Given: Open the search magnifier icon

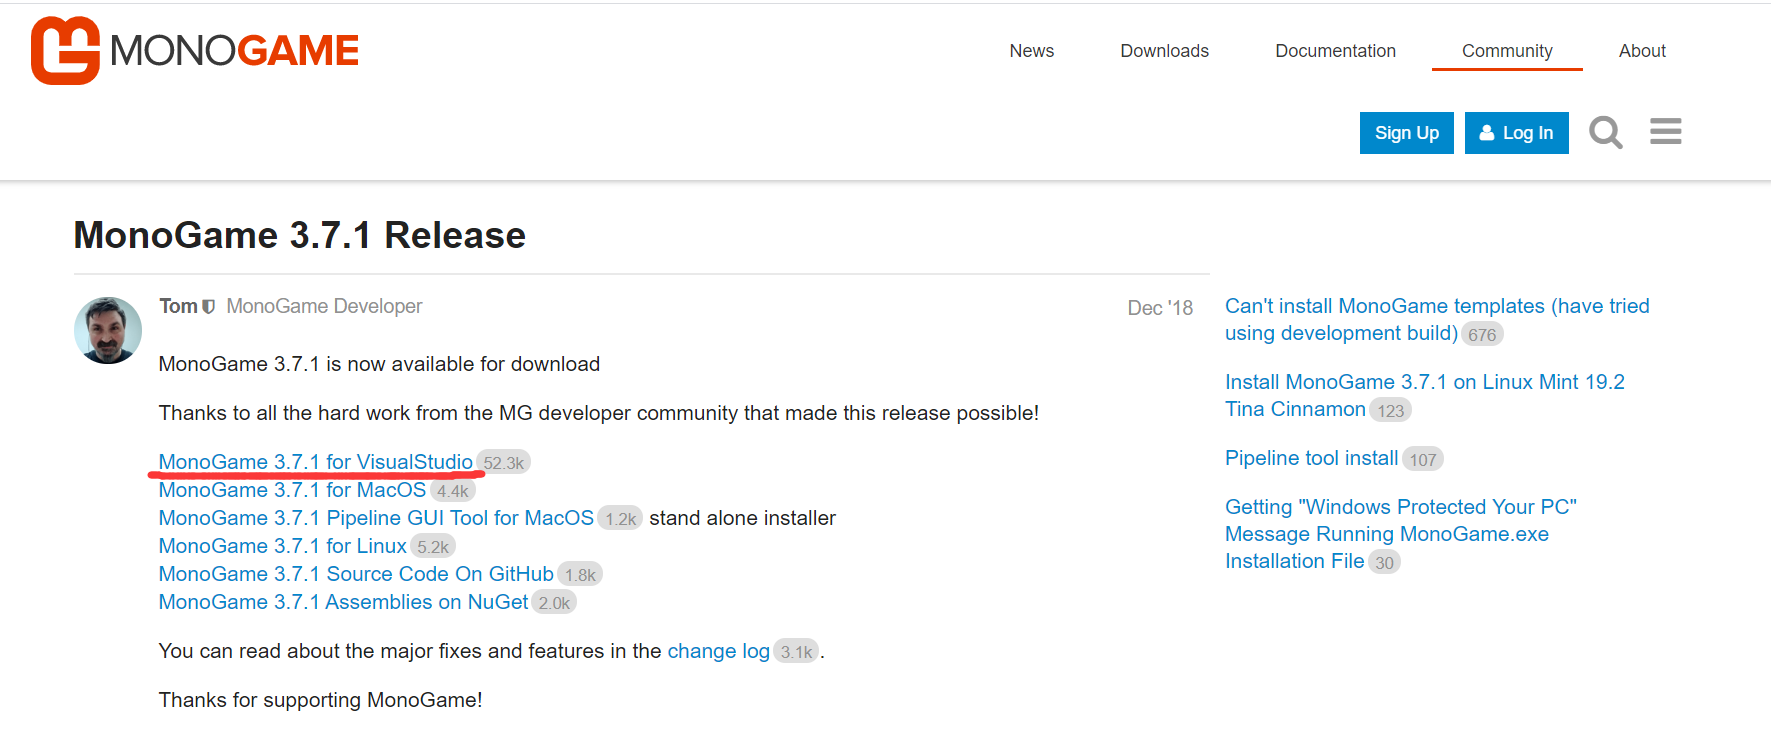Looking at the screenshot, I should (1605, 132).
